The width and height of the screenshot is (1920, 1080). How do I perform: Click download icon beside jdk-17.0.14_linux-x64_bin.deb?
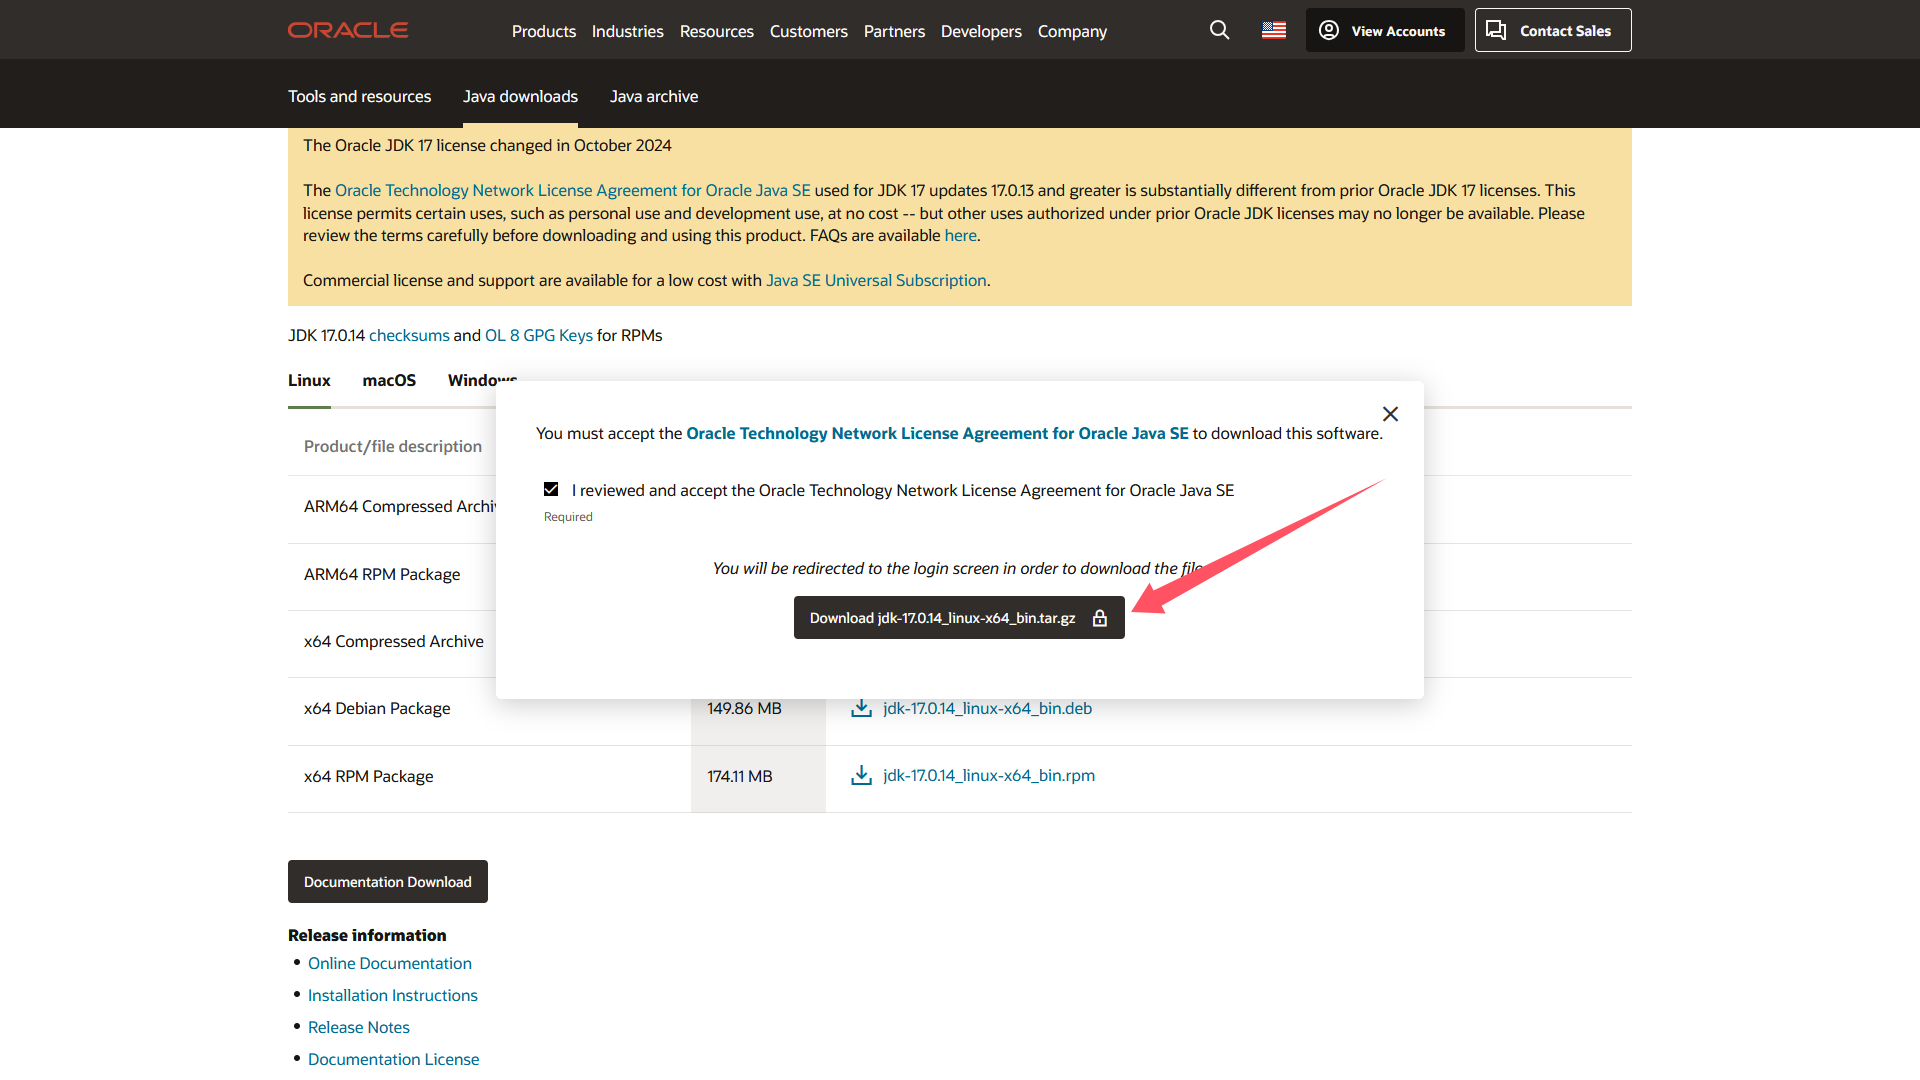(861, 708)
